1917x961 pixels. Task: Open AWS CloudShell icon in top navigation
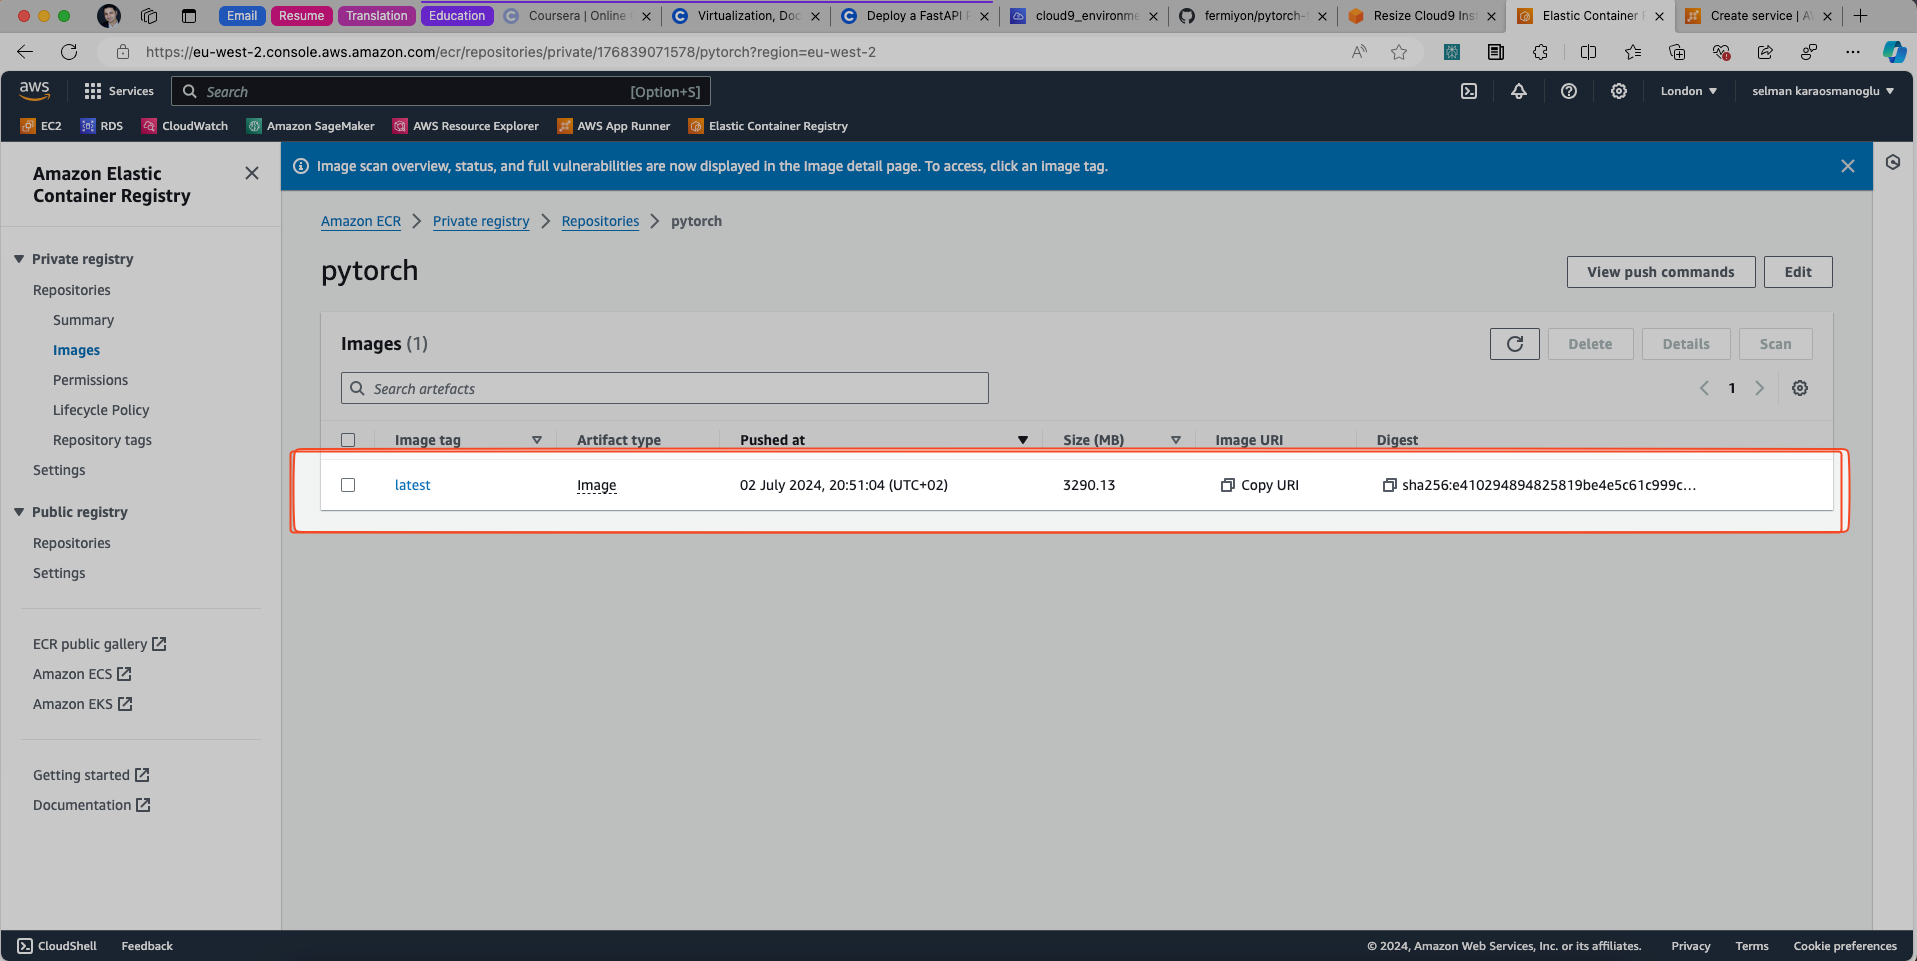[1469, 91]
